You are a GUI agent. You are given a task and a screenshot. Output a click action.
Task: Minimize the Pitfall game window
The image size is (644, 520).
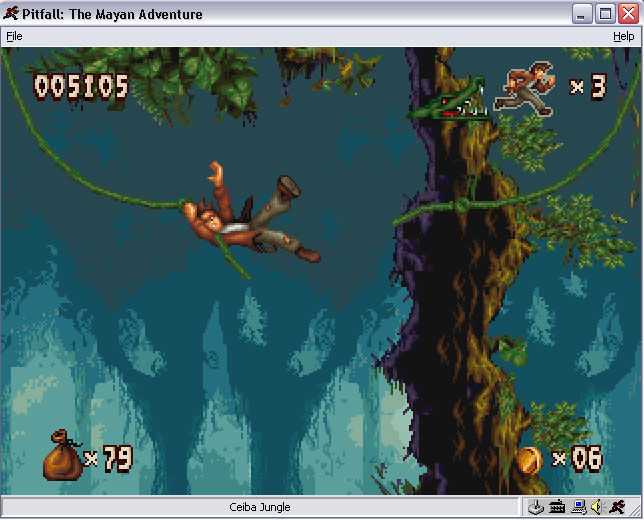[x=583, y=14]
